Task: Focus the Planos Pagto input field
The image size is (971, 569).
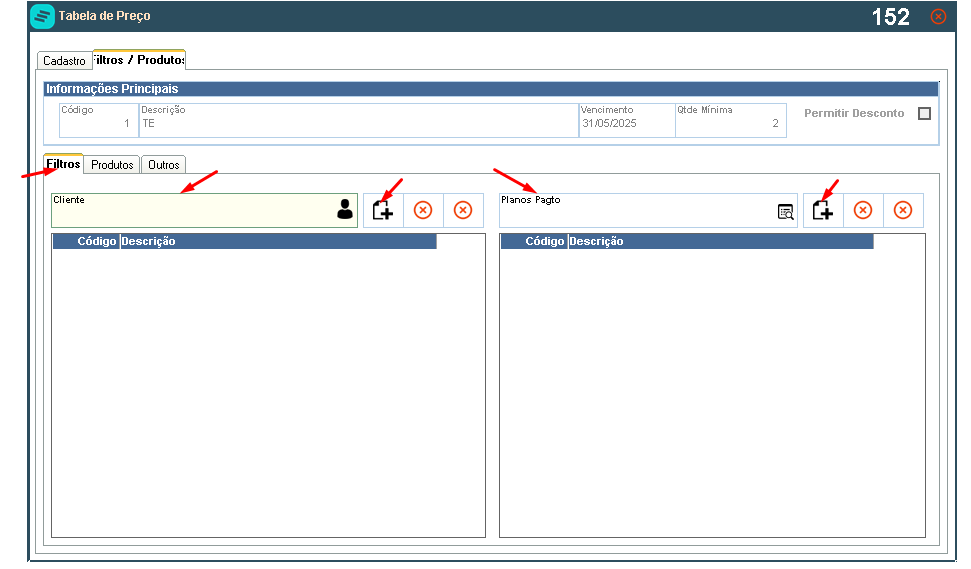Action: point(648,211)
